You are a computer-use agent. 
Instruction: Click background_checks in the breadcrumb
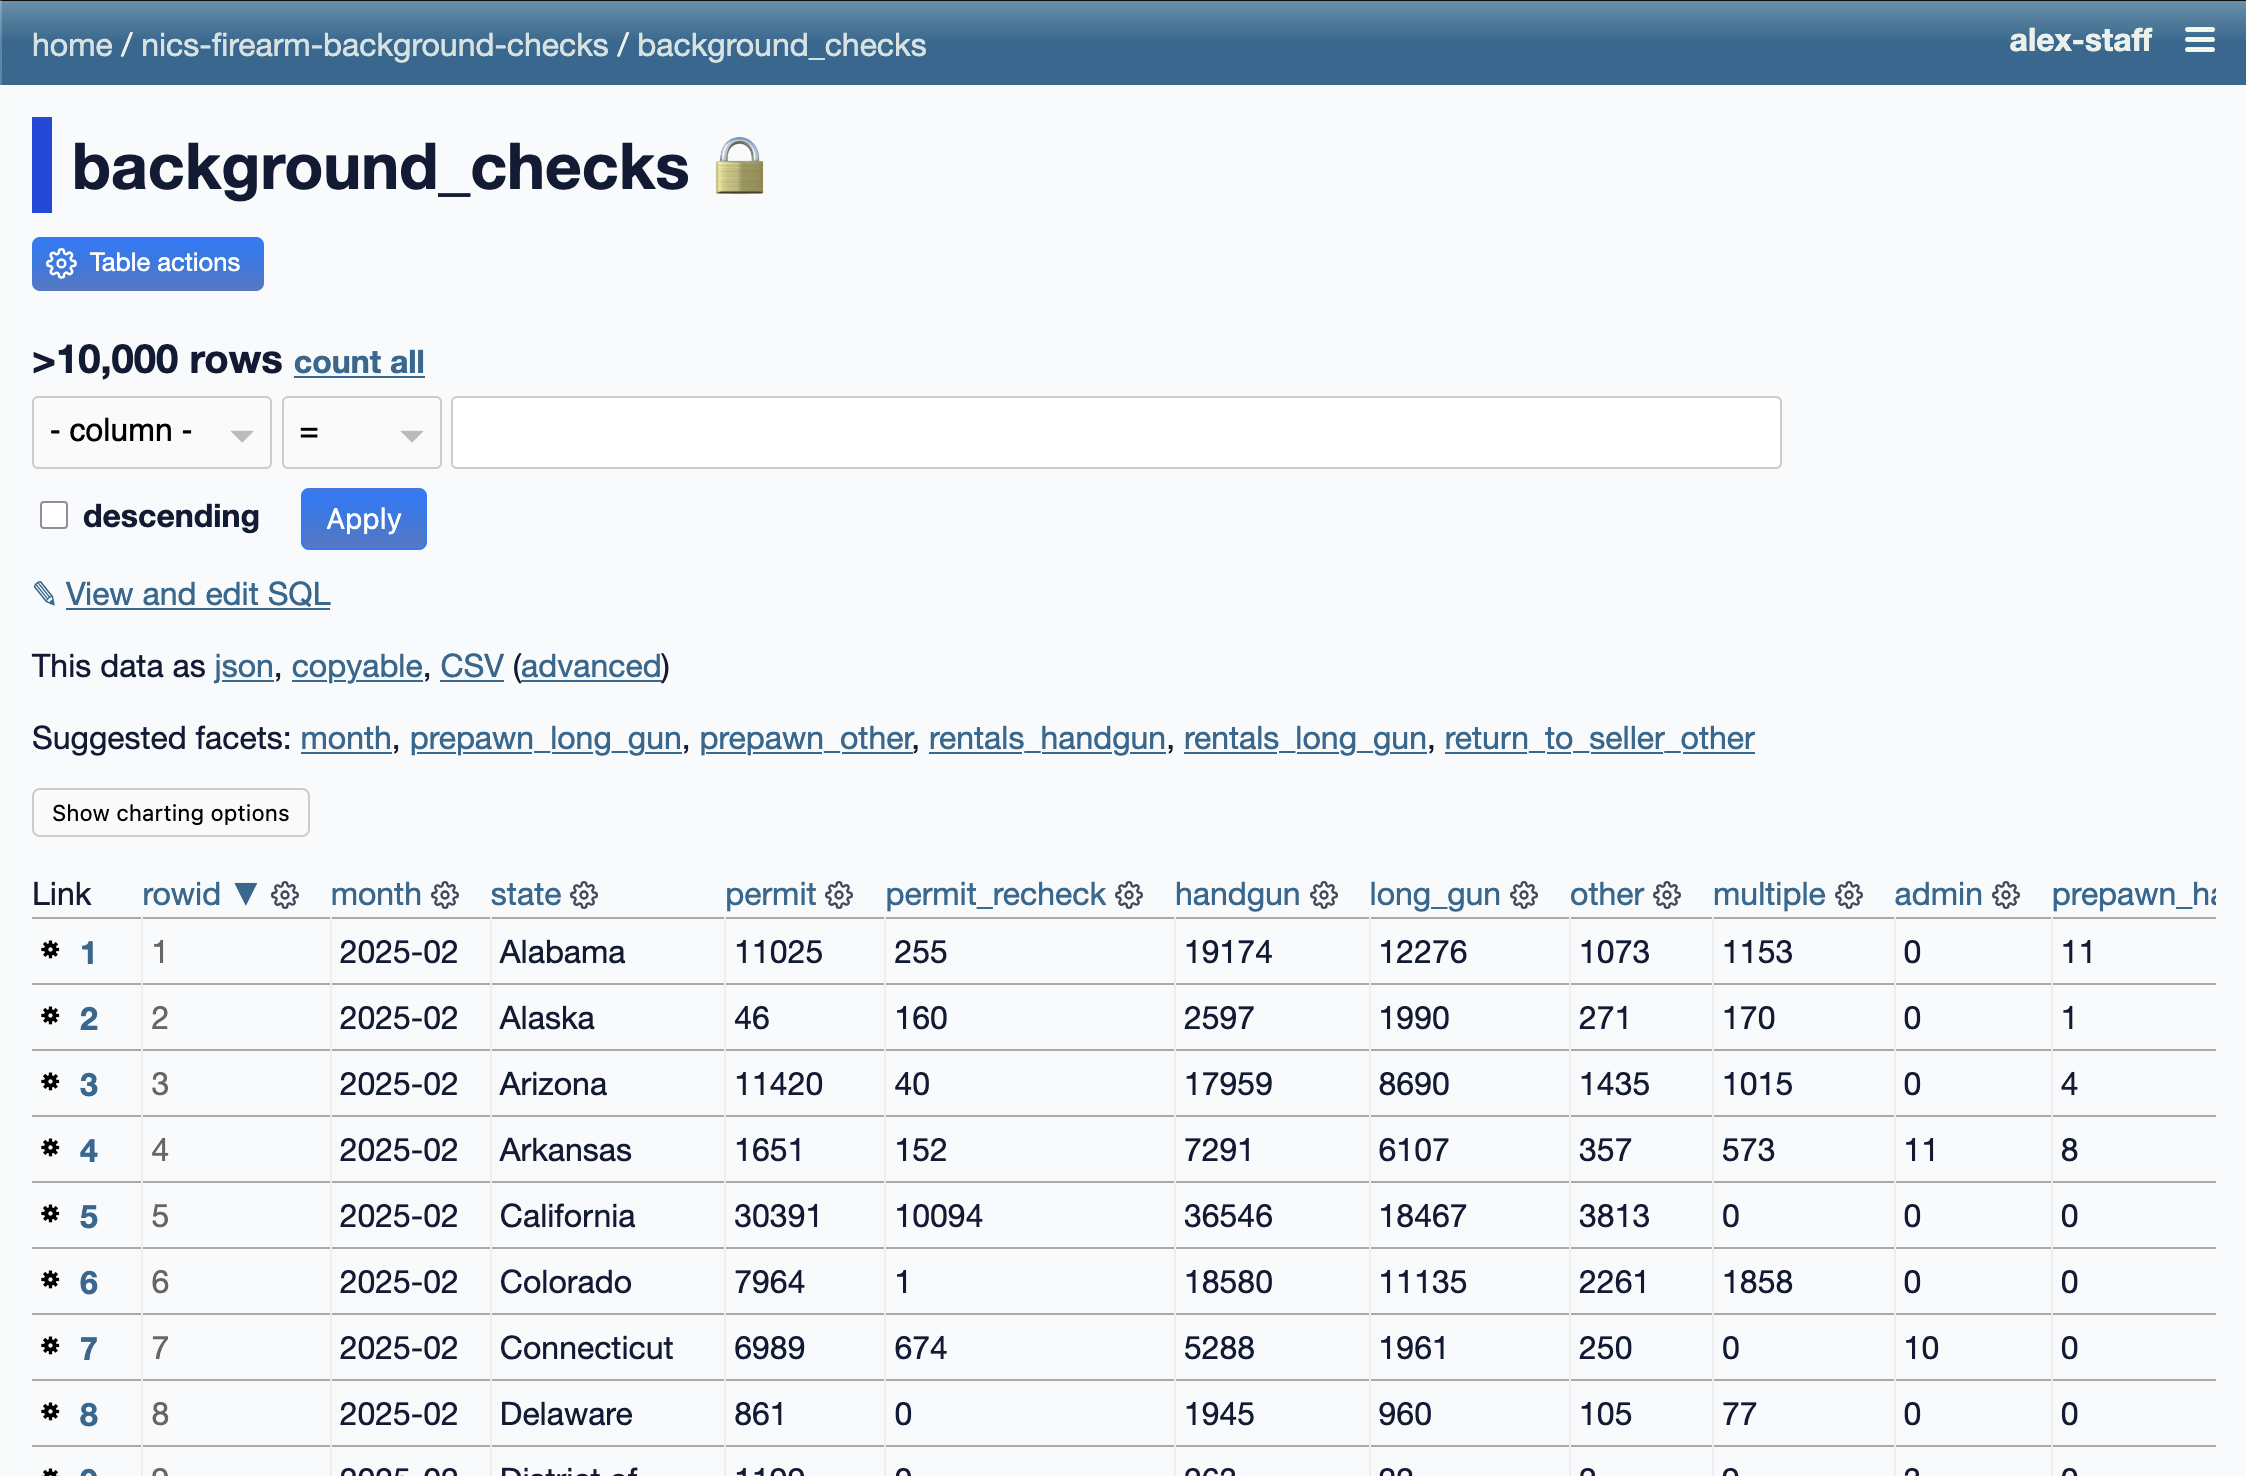click(782, 45)
